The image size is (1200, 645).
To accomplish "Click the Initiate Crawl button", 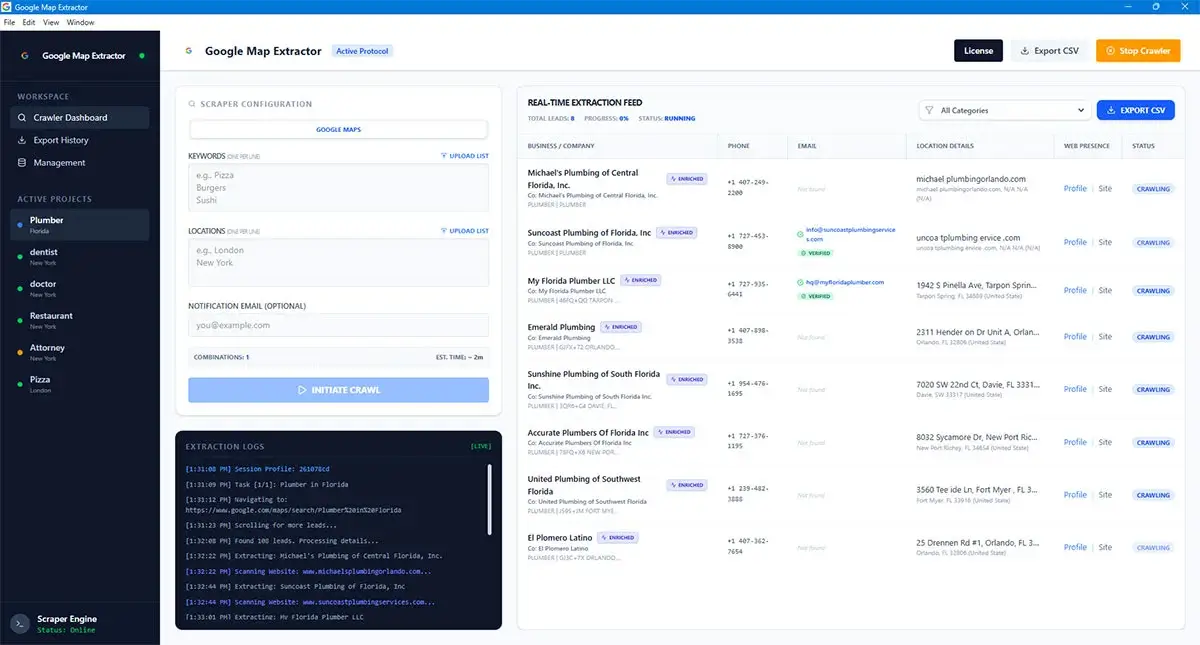I will point(338,390).
